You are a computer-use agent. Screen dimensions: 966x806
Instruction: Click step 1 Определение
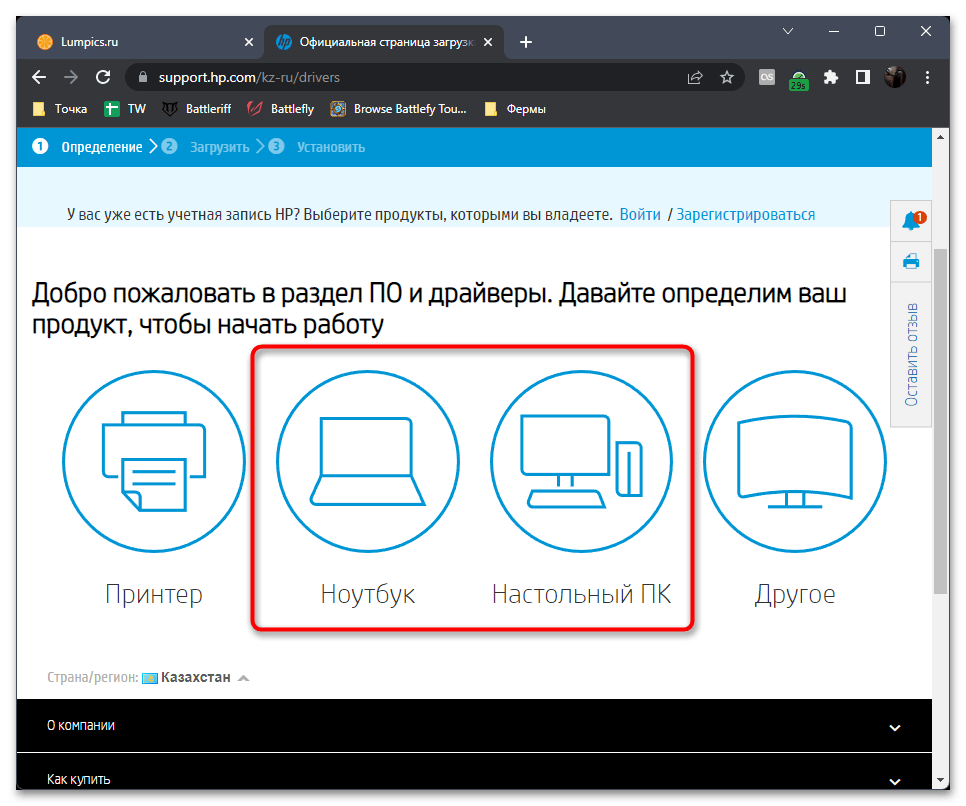point(87,147)
